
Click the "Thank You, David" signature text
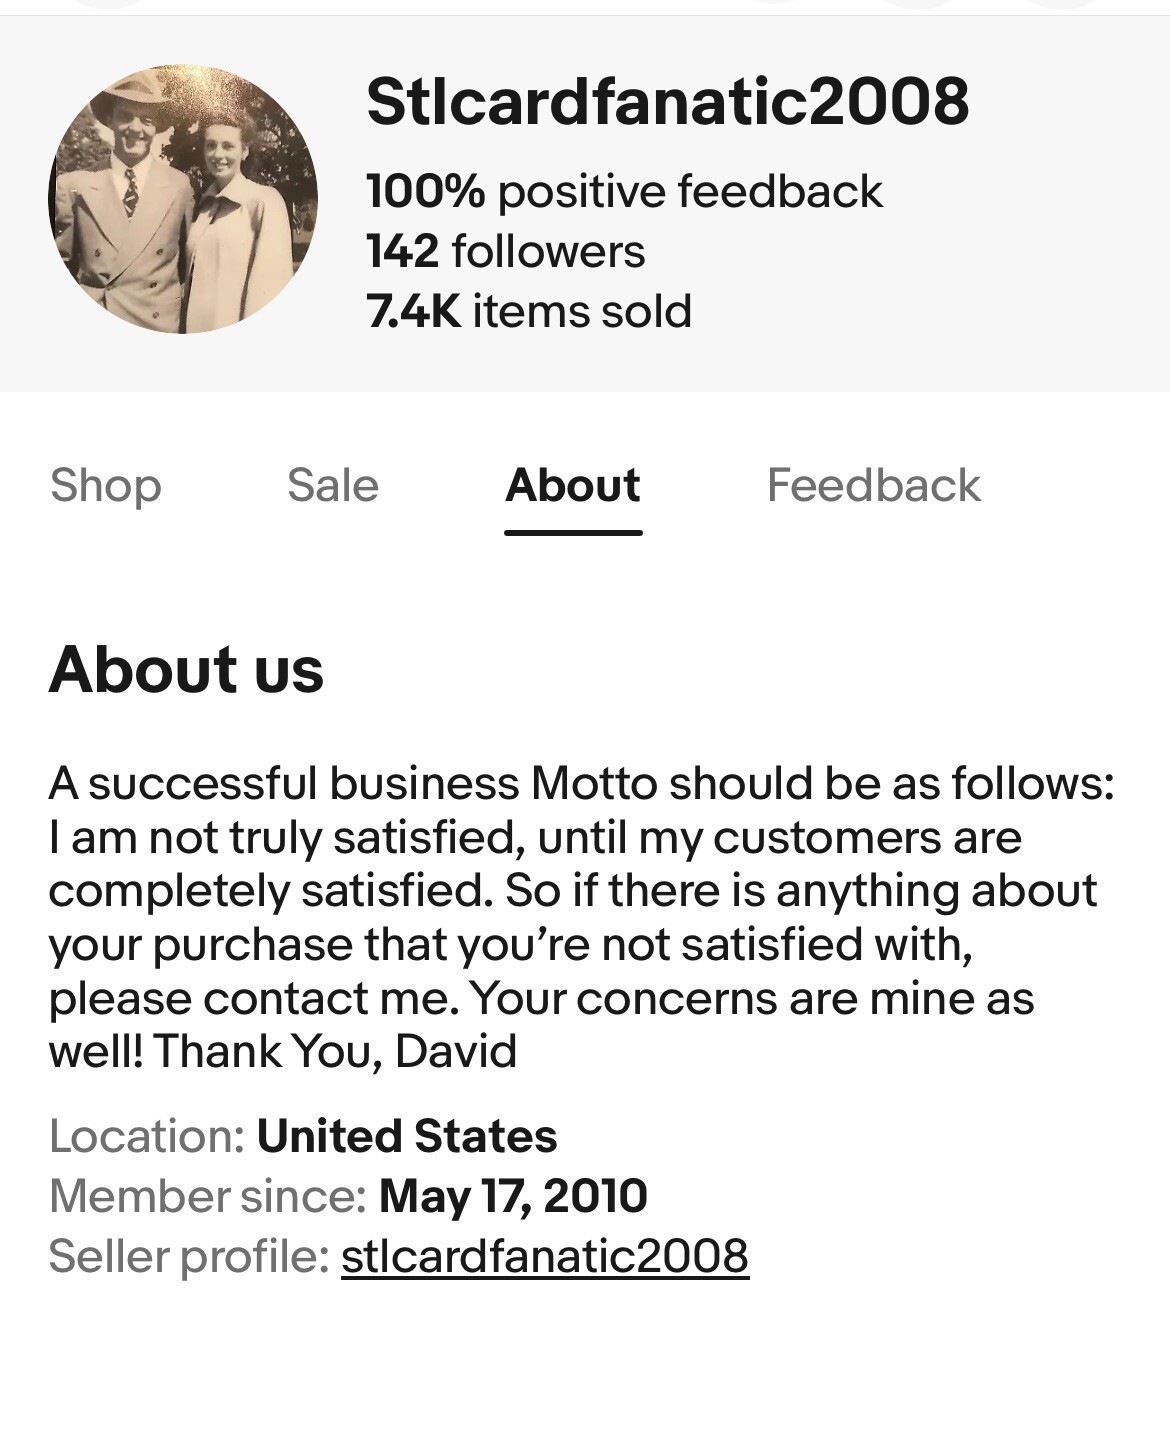(x=335, y=1052)
